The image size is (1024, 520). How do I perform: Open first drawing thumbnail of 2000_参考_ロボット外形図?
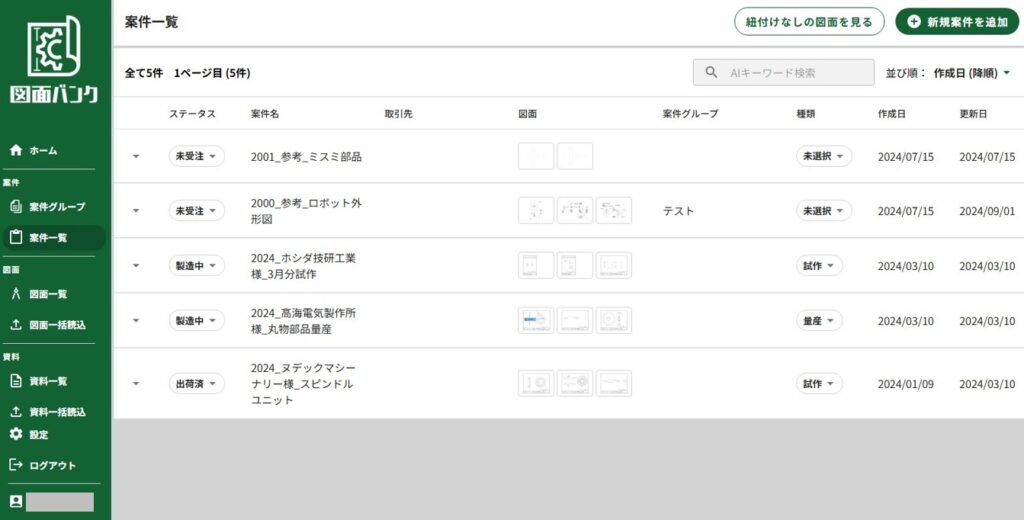pos(536,211)
